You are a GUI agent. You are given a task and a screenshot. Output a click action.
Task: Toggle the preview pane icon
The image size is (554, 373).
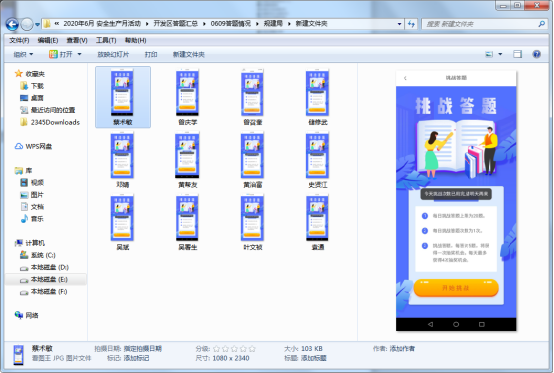(517, 54)
